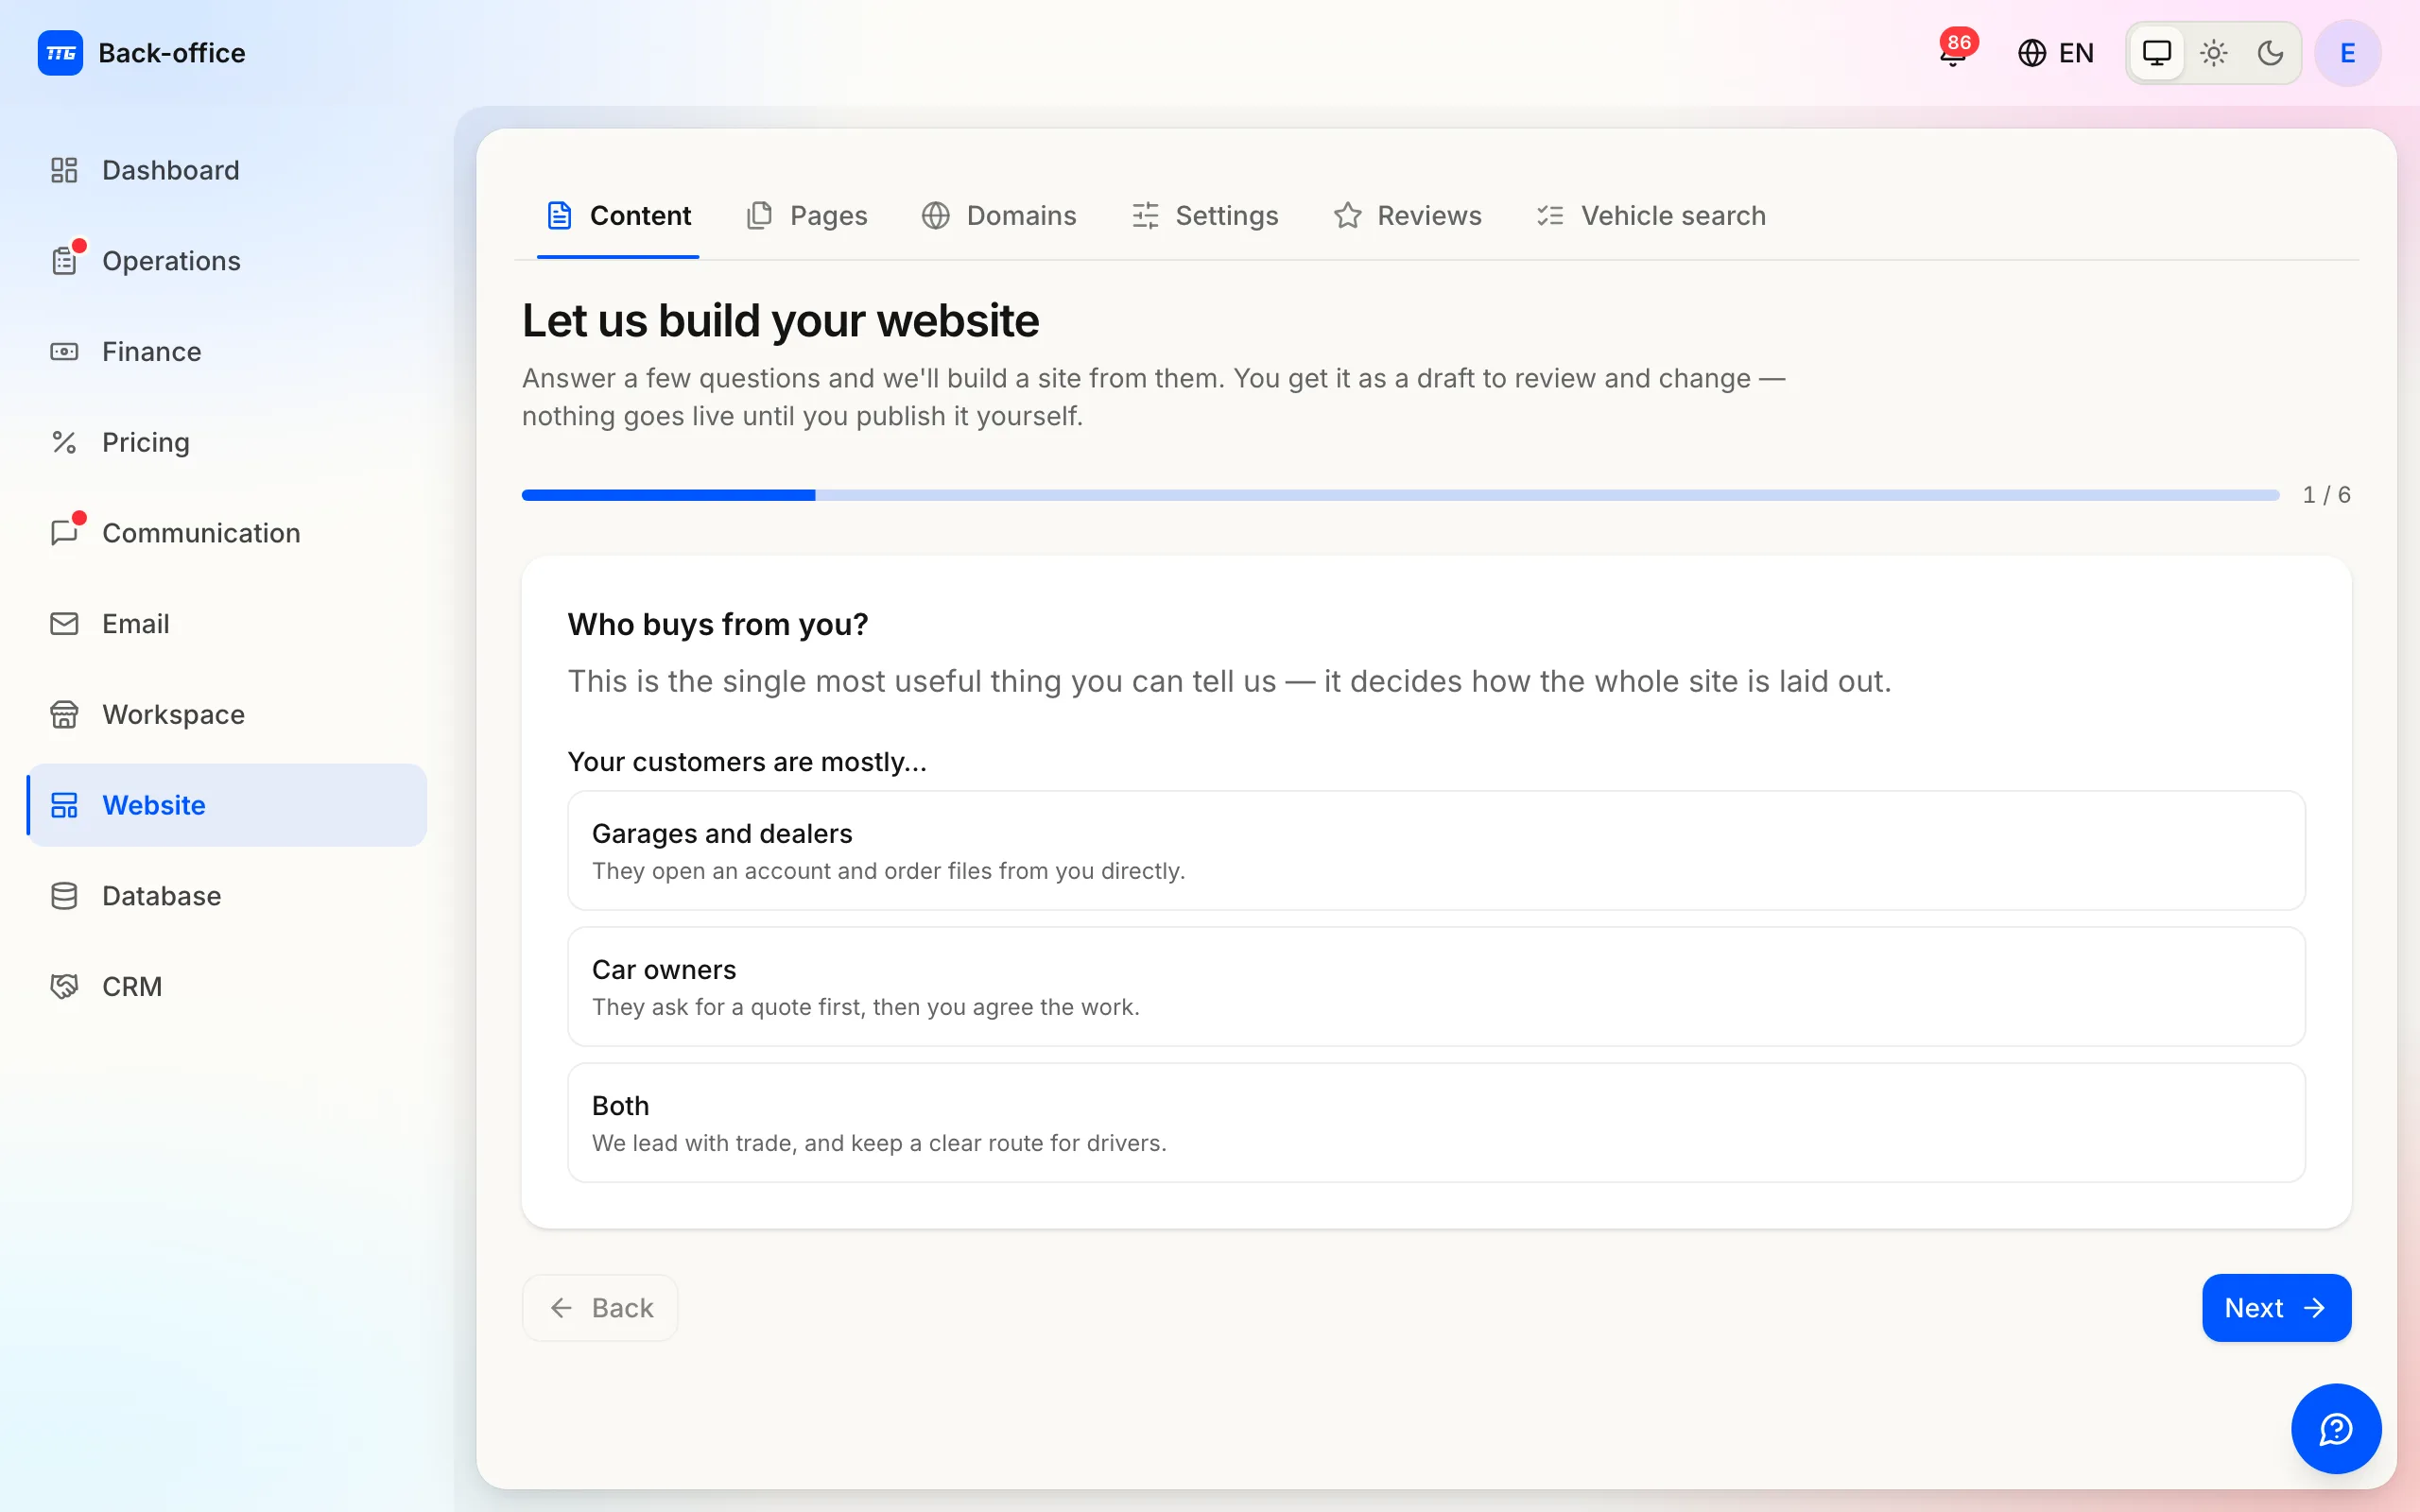Screen dimensions: 2420x1512
Task: Click the Vehicle search checklist icon
Action: (1550, 216)
